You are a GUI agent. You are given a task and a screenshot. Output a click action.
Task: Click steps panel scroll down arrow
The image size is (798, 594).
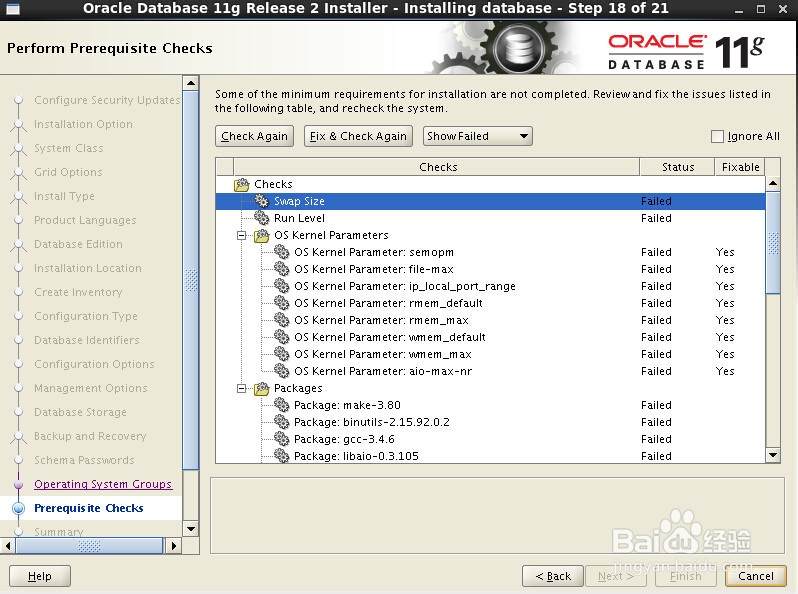(x=191, y=529)
